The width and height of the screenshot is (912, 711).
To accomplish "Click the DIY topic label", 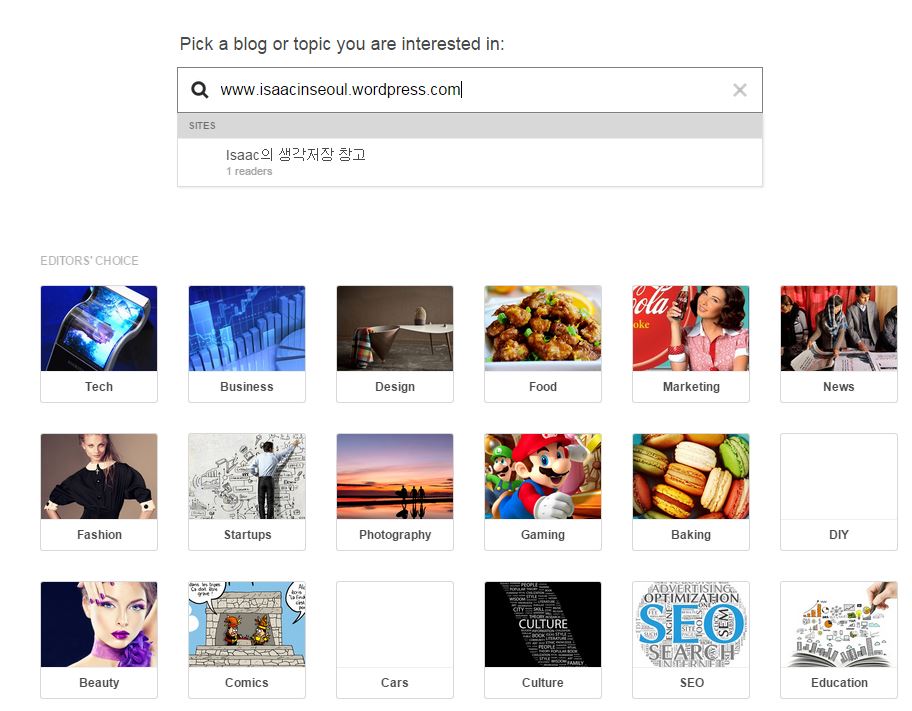I will pyautogui.click(x=839, y=535).
